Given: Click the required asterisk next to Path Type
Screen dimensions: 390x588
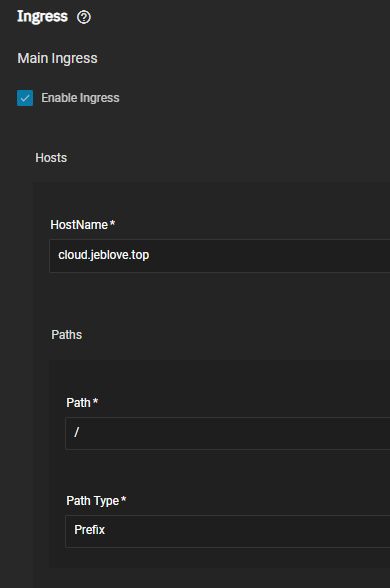Looking at the screenshot, I should click(123, 500).
